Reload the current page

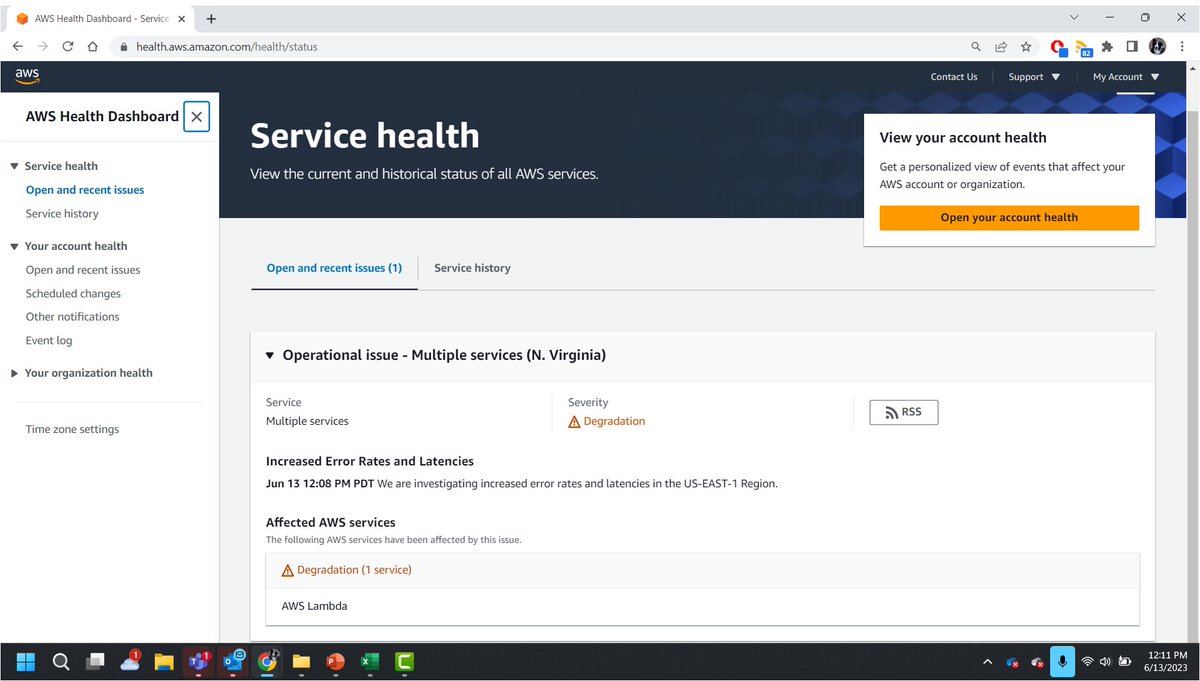[68, 46]
